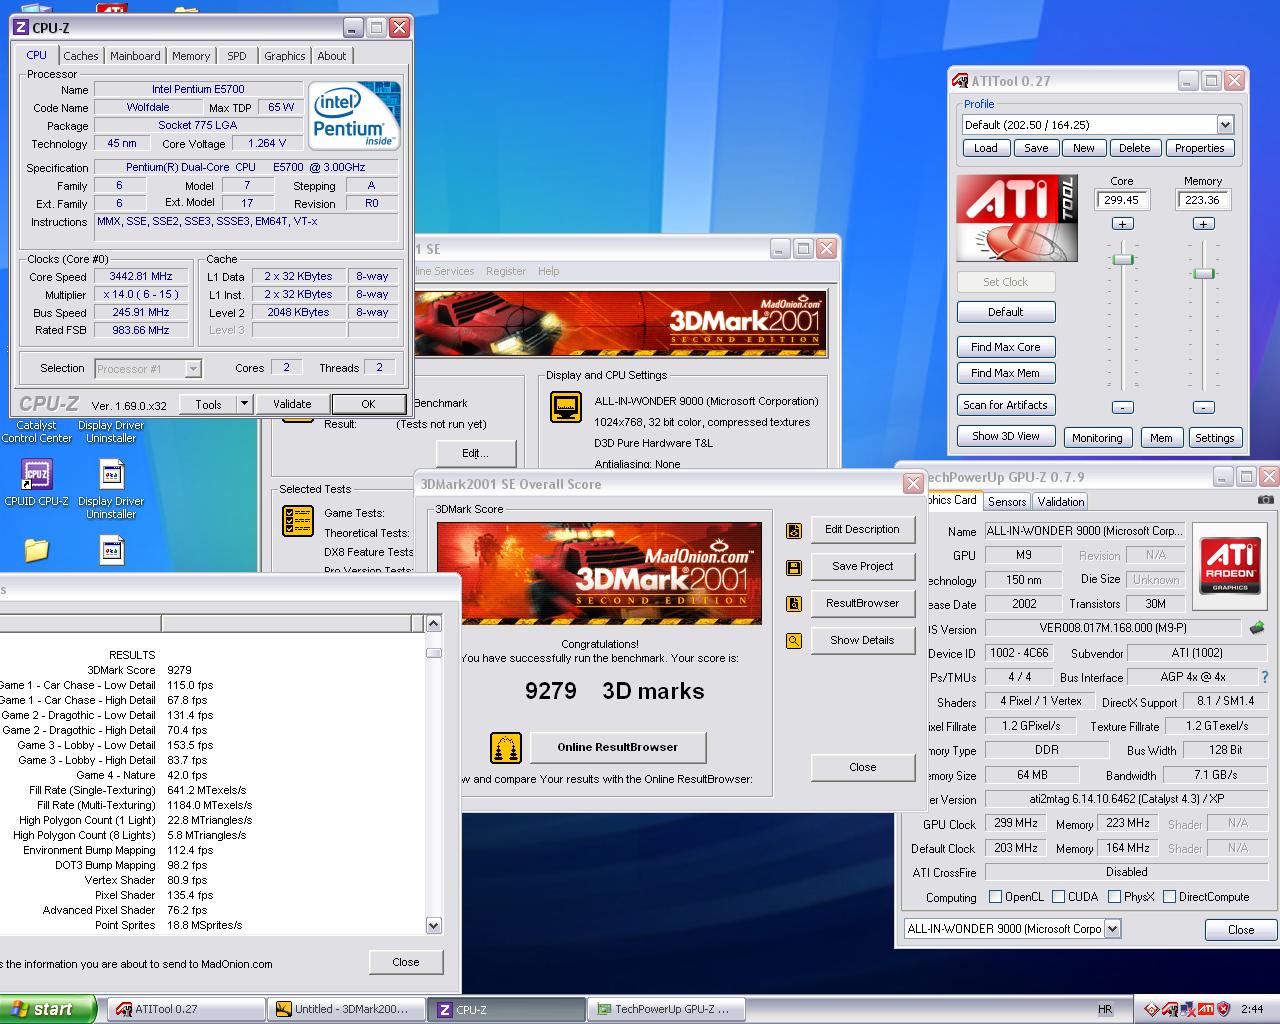Click HR language indicator in taskbar
The height and width of the screenshot is (1024, 1280).
coord(1105,1010)
